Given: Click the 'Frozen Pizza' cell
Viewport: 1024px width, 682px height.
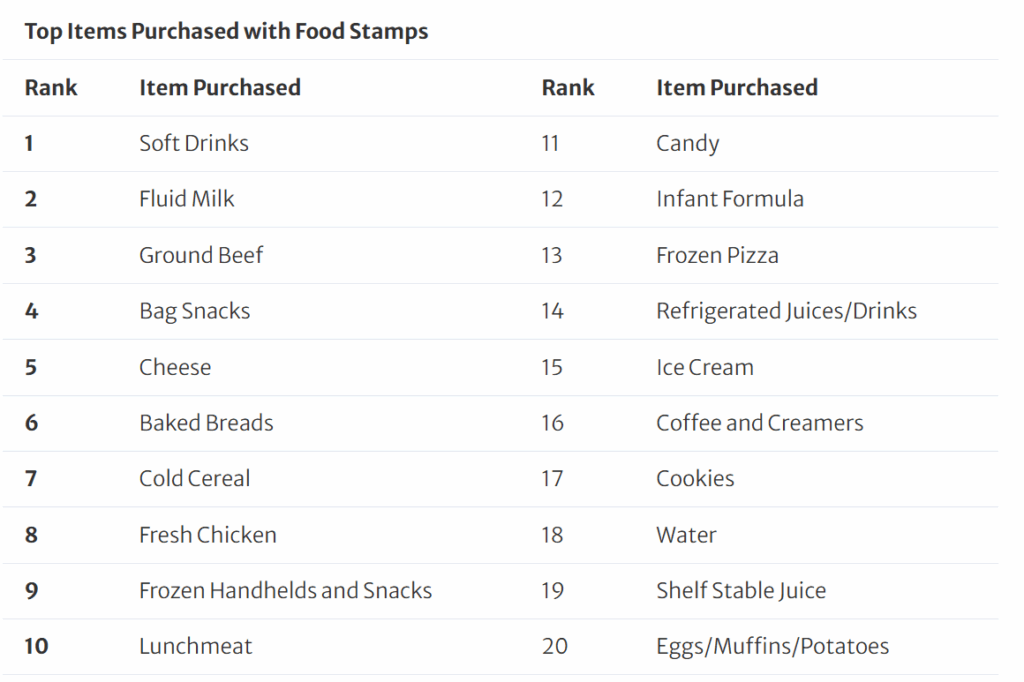Looking at the screenshot, I should 717,255.
